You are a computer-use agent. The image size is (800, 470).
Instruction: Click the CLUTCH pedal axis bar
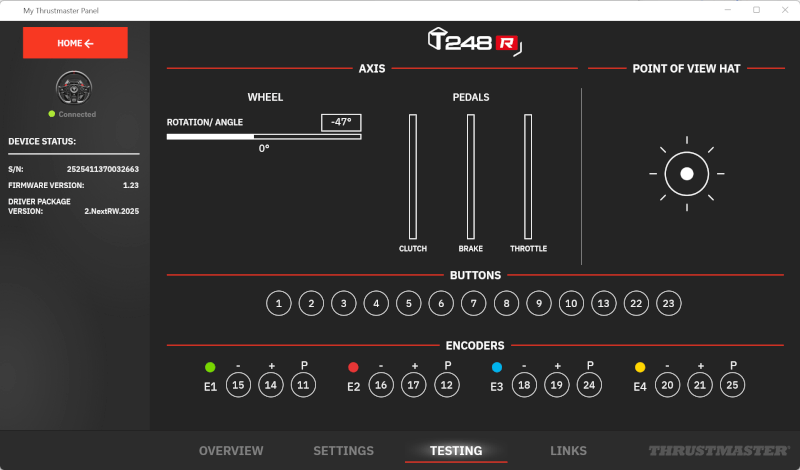[413, 177]
